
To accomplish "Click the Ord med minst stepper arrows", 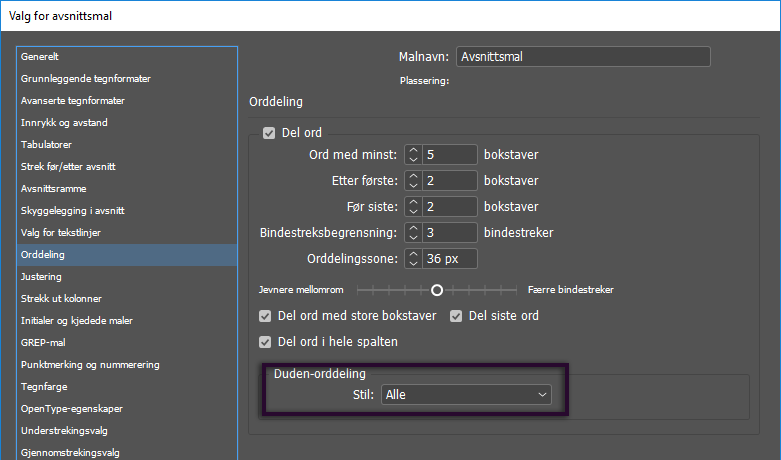I will coord(413,155).
